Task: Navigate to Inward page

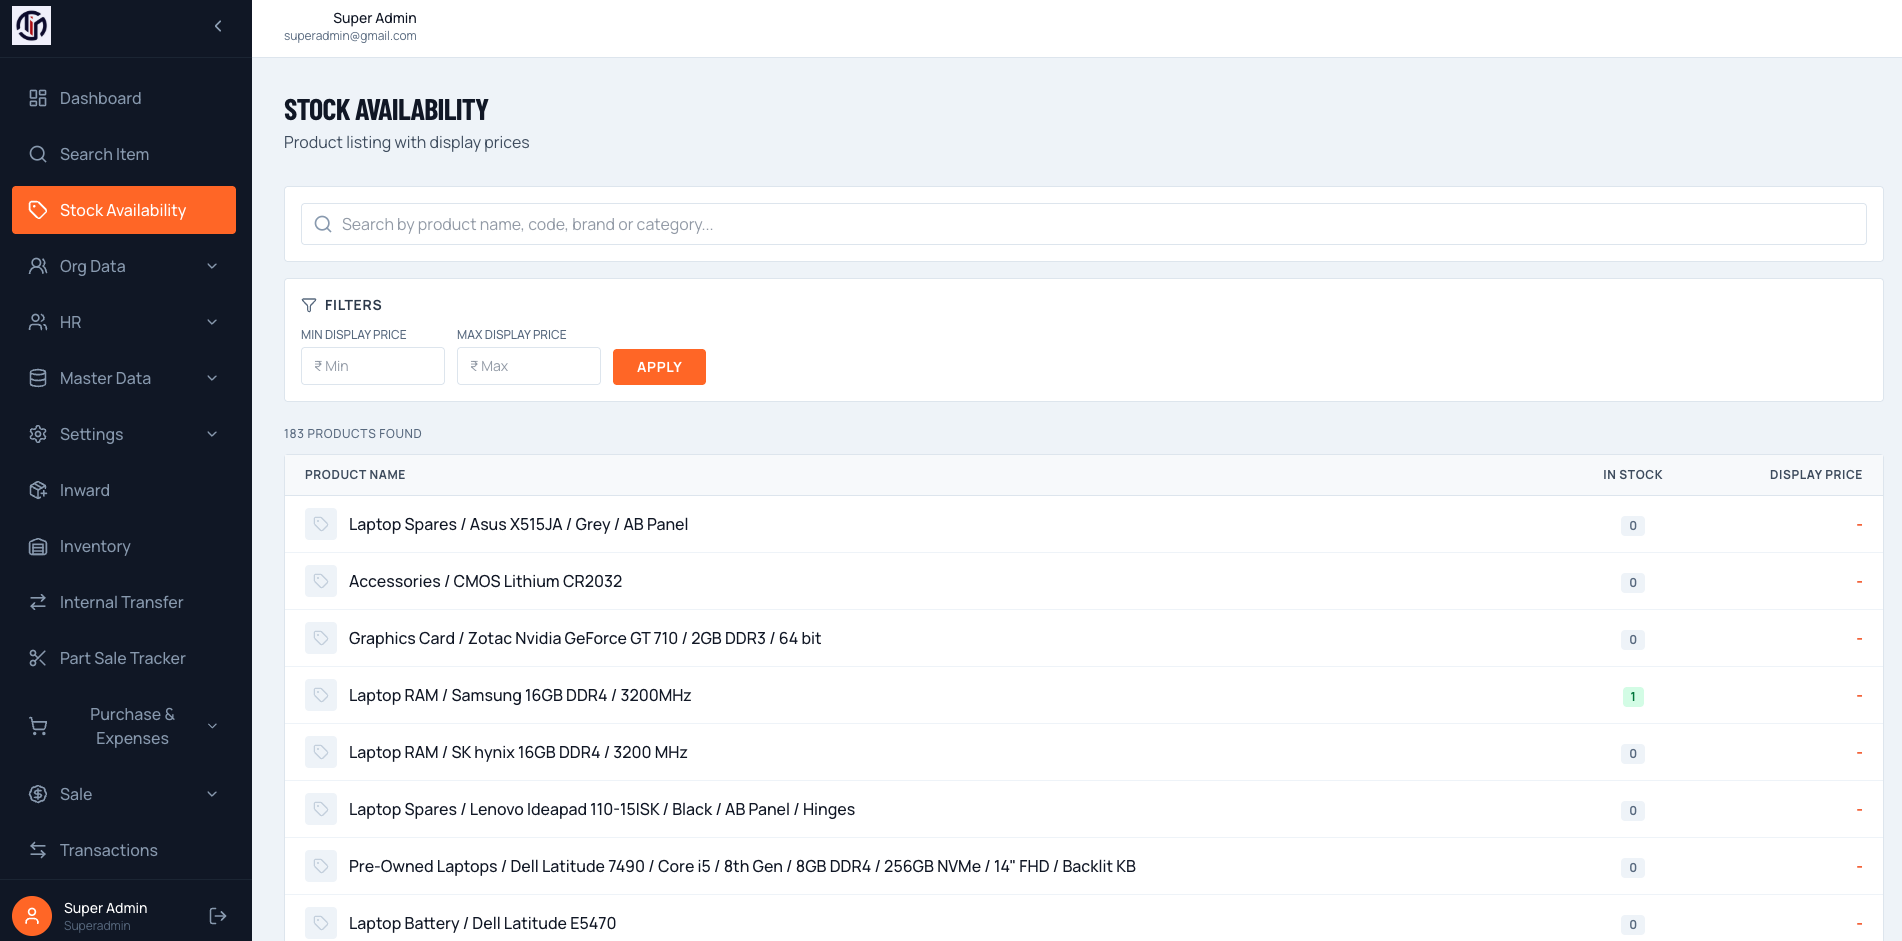Action: point(124,490)
